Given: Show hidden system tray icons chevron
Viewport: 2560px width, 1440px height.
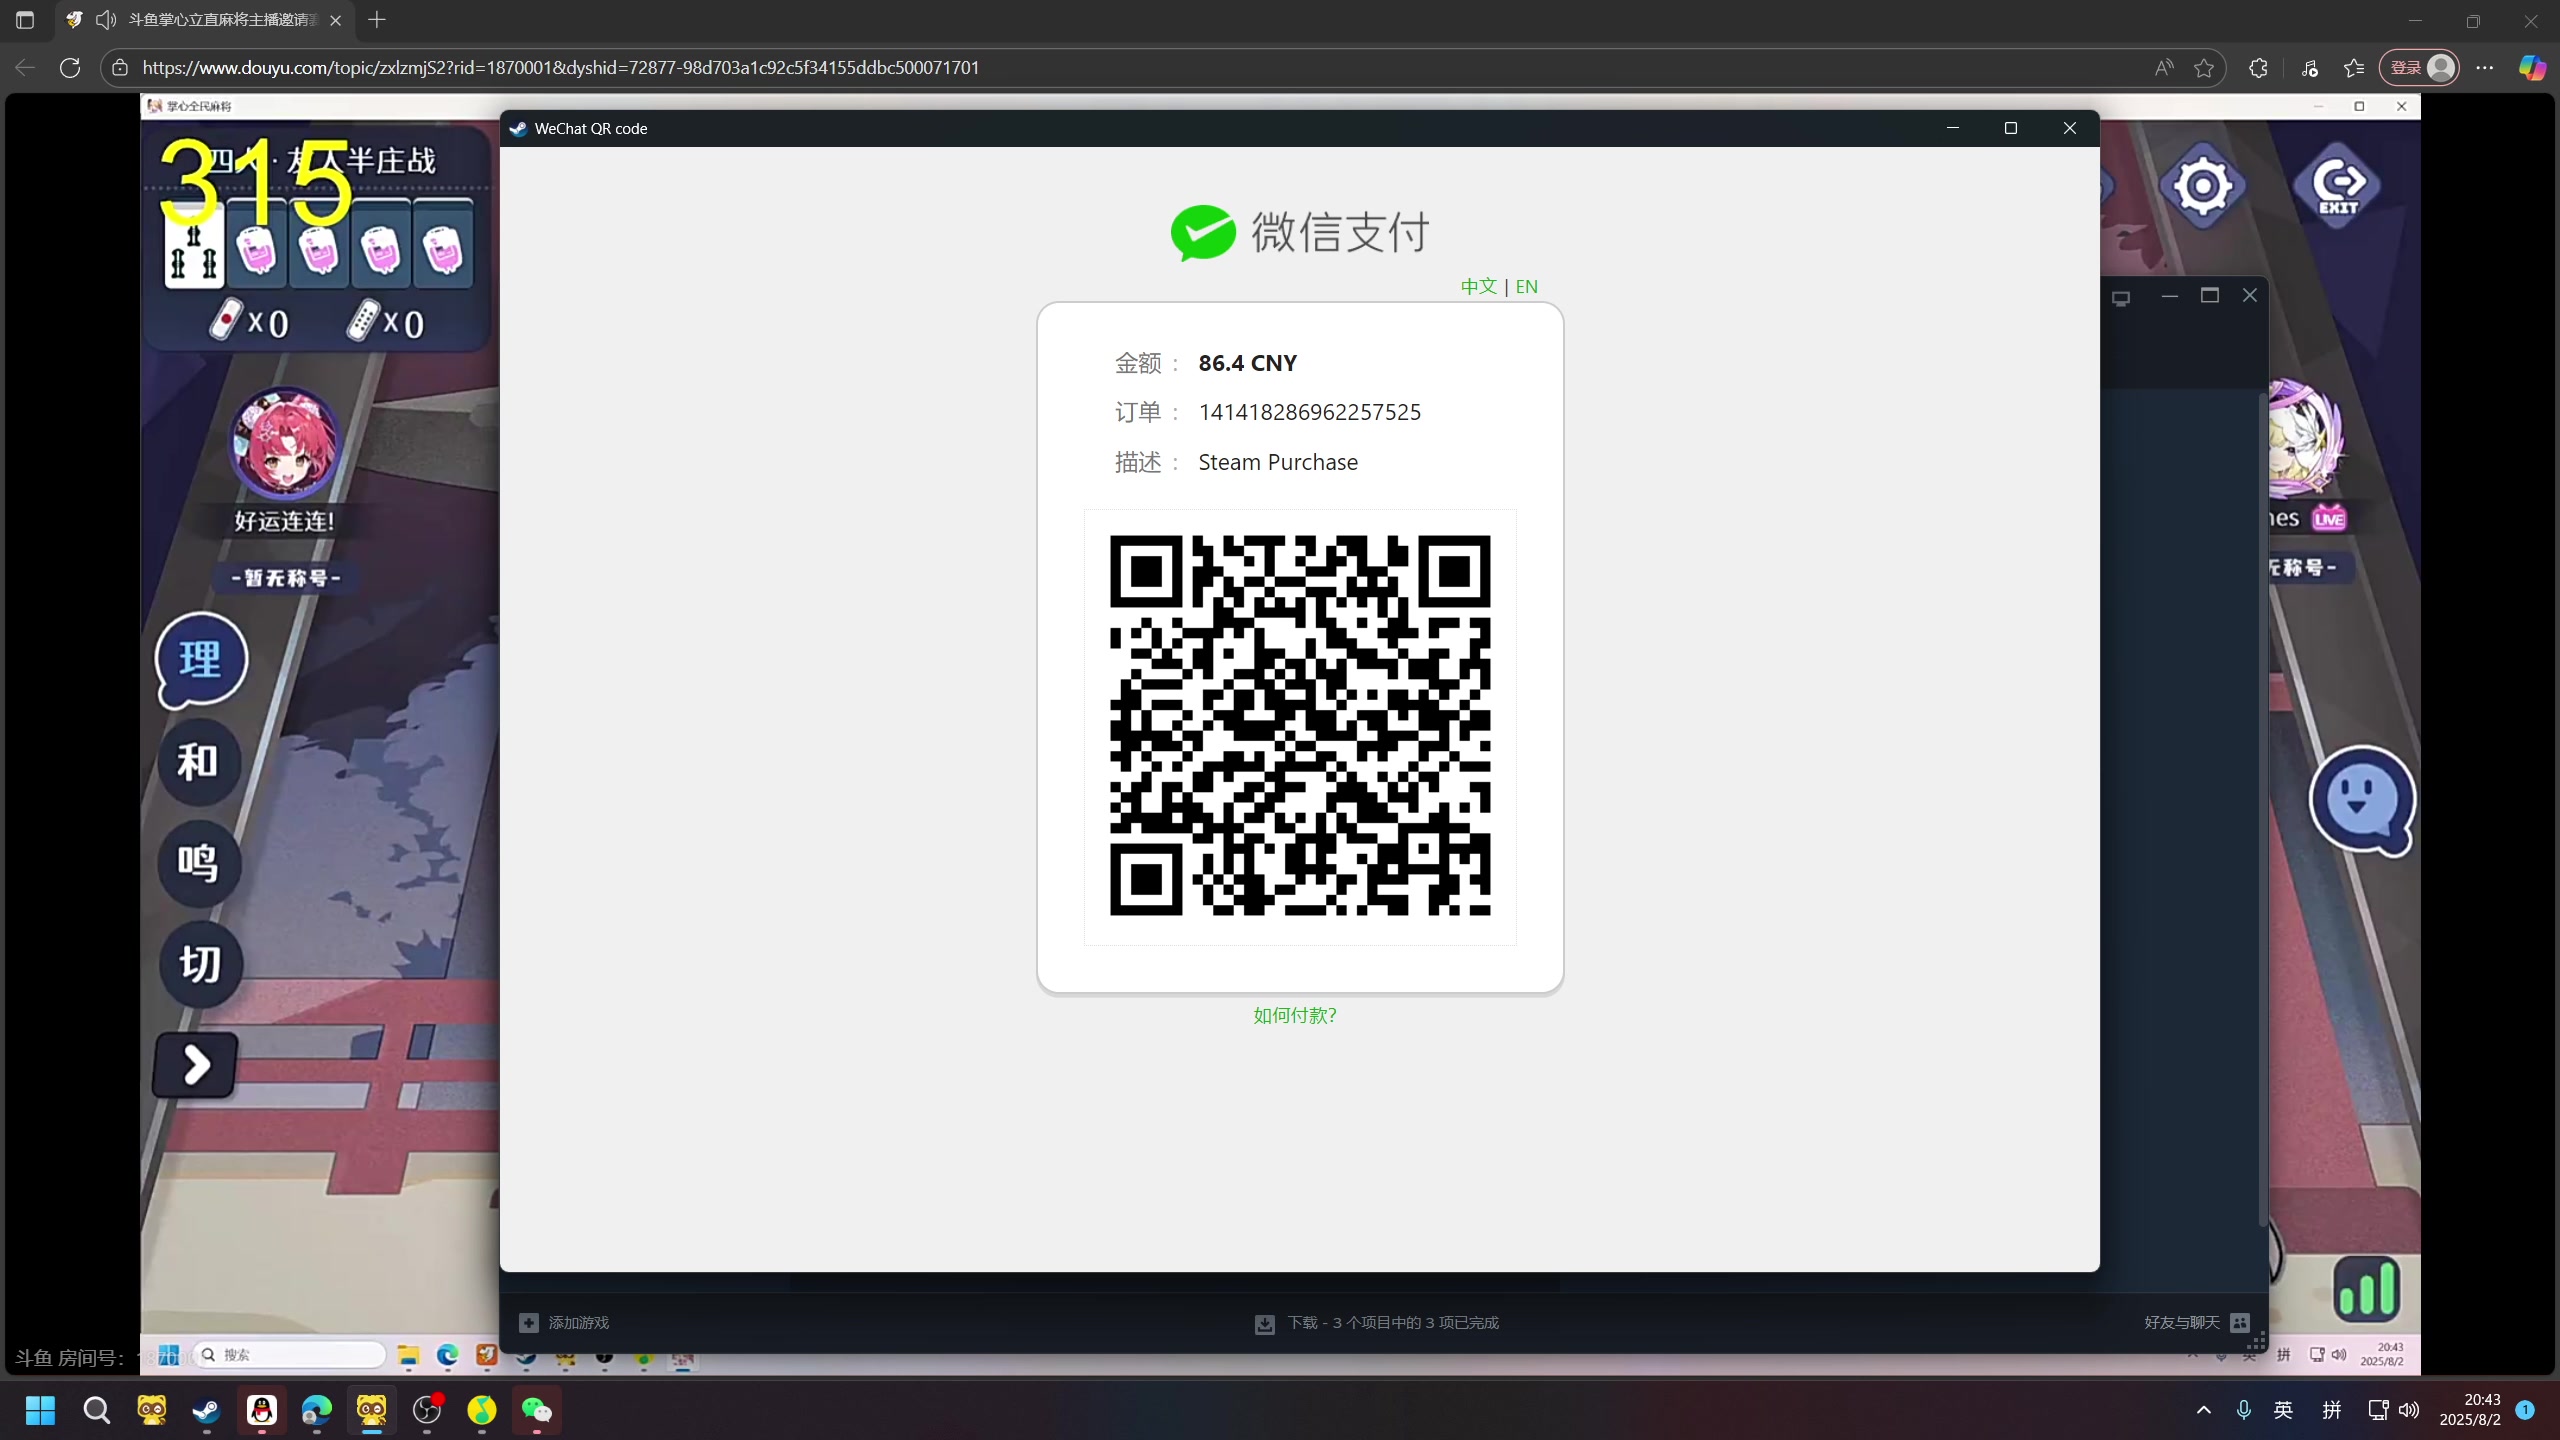Looking at the screenshot, I should (x=2203, y=1410).
